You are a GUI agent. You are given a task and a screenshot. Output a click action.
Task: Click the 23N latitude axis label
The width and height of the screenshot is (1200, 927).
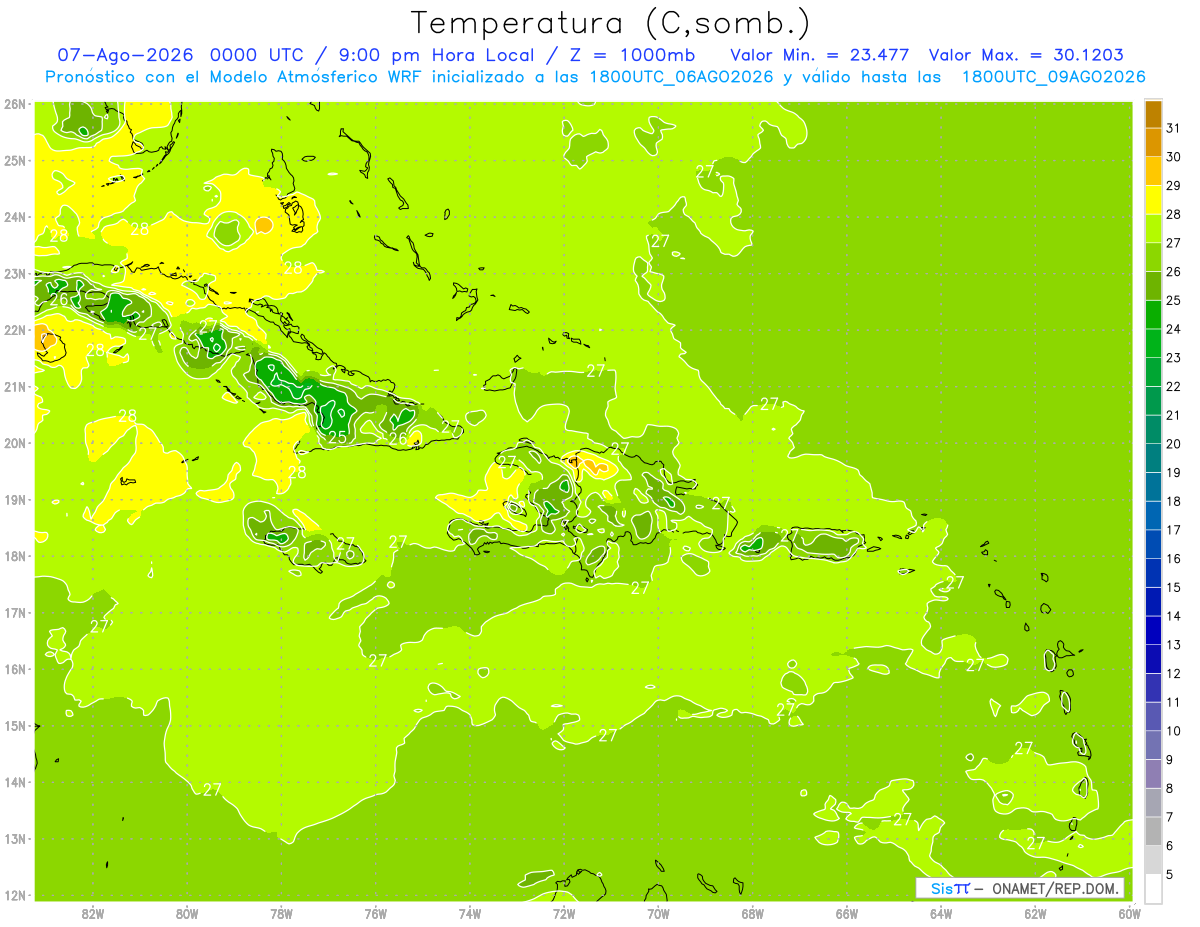click(x=15, y=273)
